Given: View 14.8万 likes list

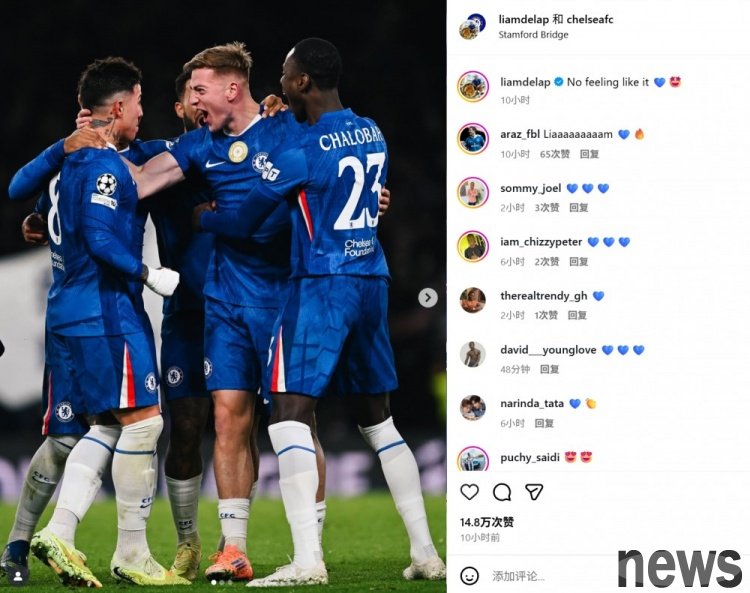Looking at the screenshot, I should (x=487, y=522).
